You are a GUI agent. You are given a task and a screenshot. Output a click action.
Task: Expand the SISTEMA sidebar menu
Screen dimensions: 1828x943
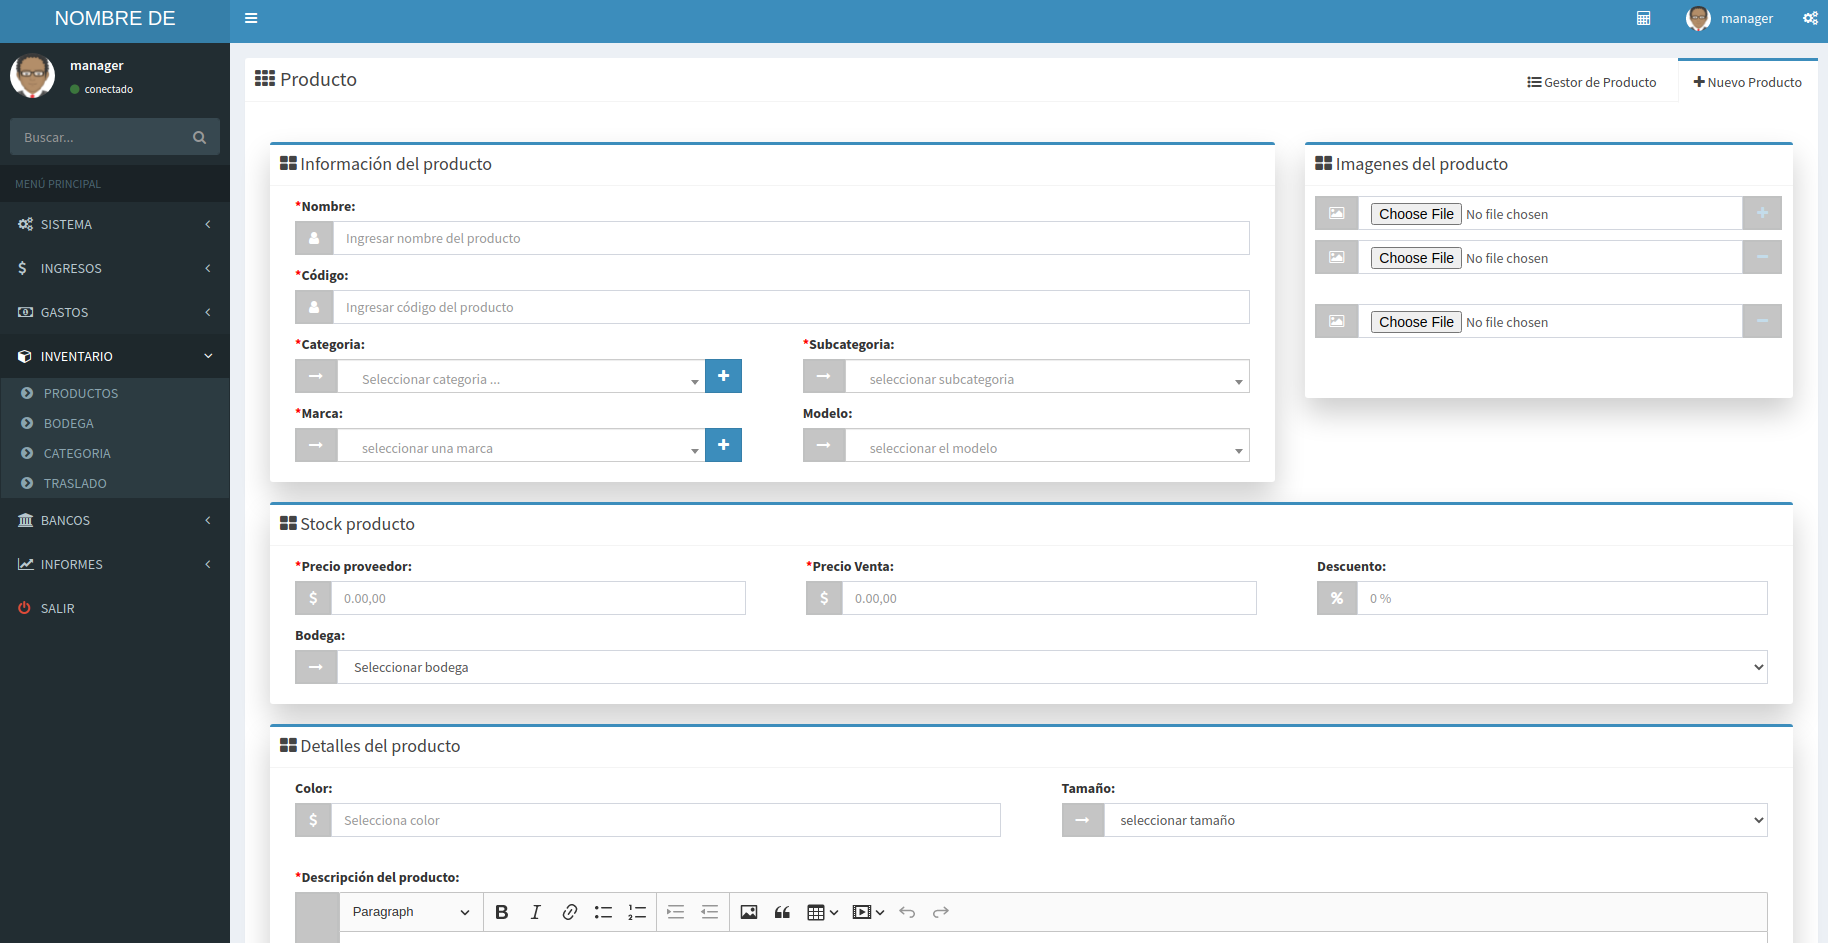pyautogui.click(x=114, y=224)
